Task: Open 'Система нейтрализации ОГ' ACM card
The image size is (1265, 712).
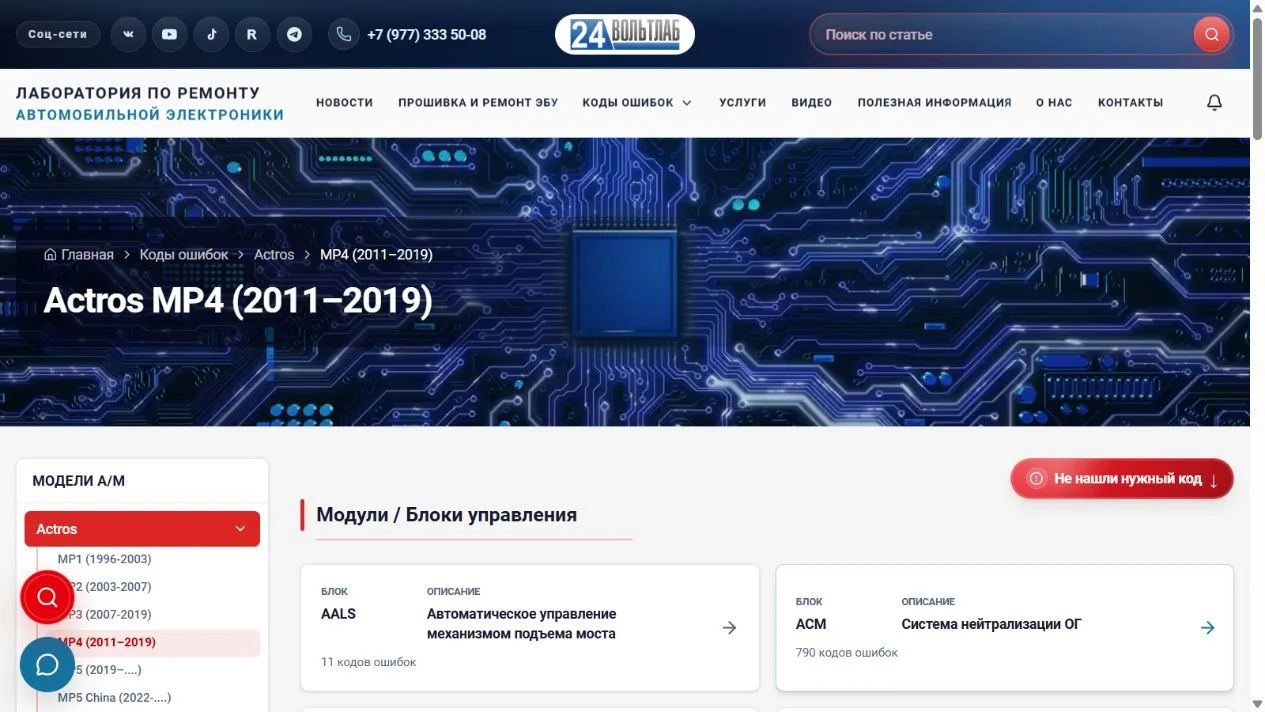Action: click(991, 624)
